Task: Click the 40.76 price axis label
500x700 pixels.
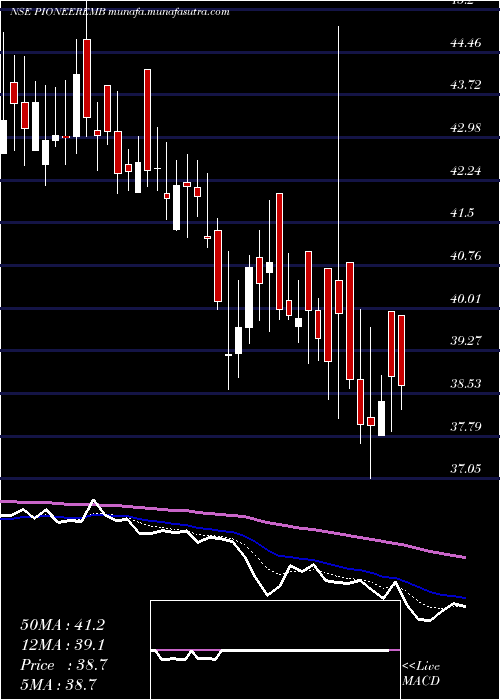Action: (466, 256)
